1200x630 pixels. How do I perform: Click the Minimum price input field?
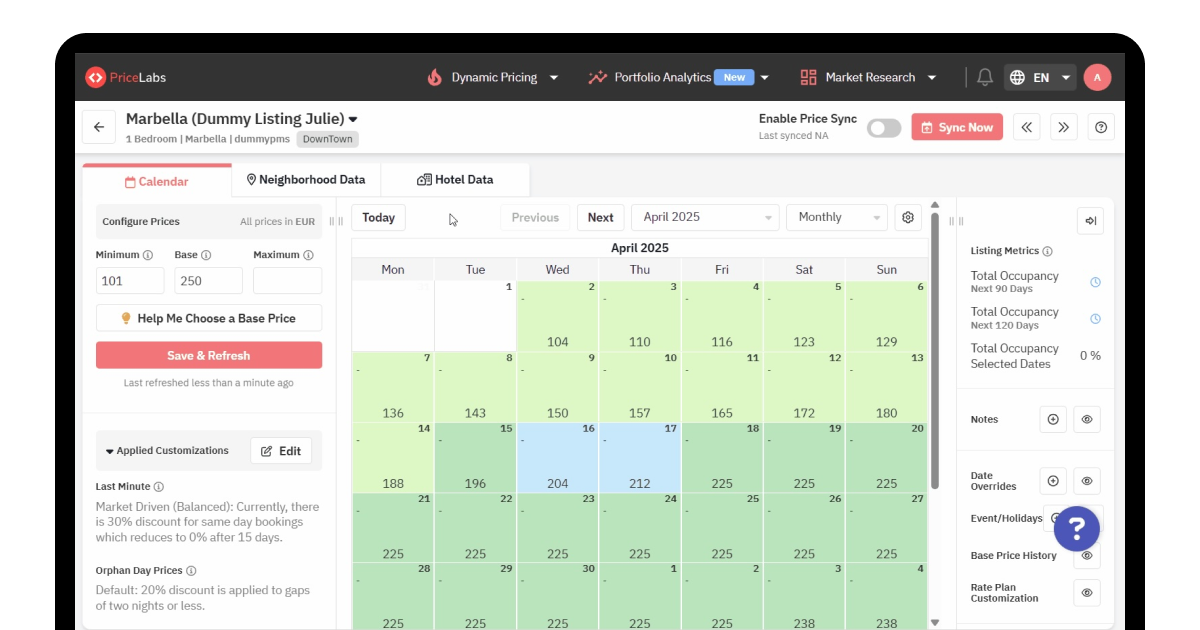[130, 281]
